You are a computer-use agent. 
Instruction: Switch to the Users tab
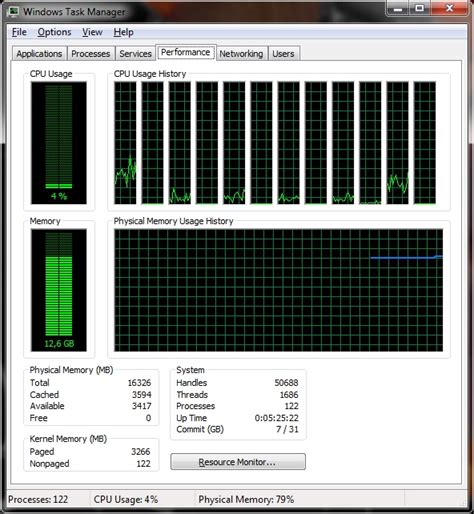pyautogui.click(x=283, y=54)
